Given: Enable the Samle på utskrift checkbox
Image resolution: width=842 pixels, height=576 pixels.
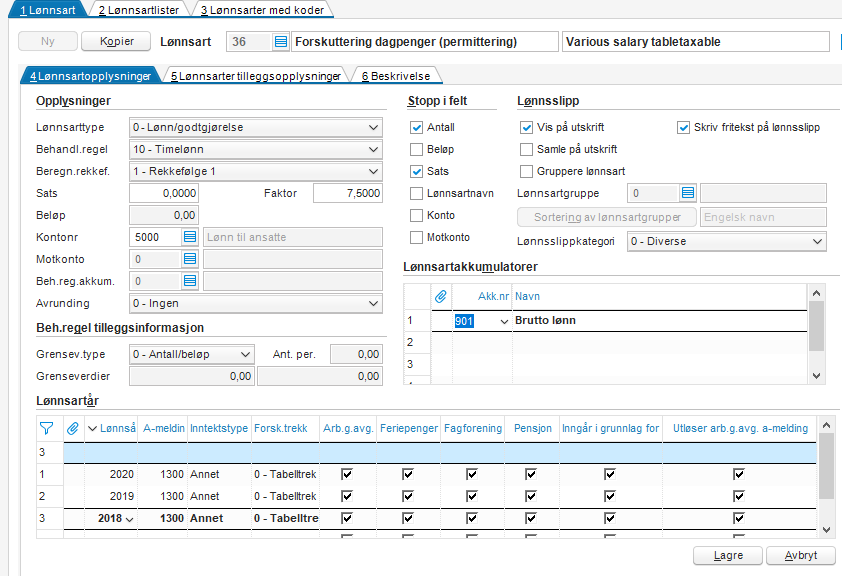Looking at the screenshot, I should pos(527,149).
